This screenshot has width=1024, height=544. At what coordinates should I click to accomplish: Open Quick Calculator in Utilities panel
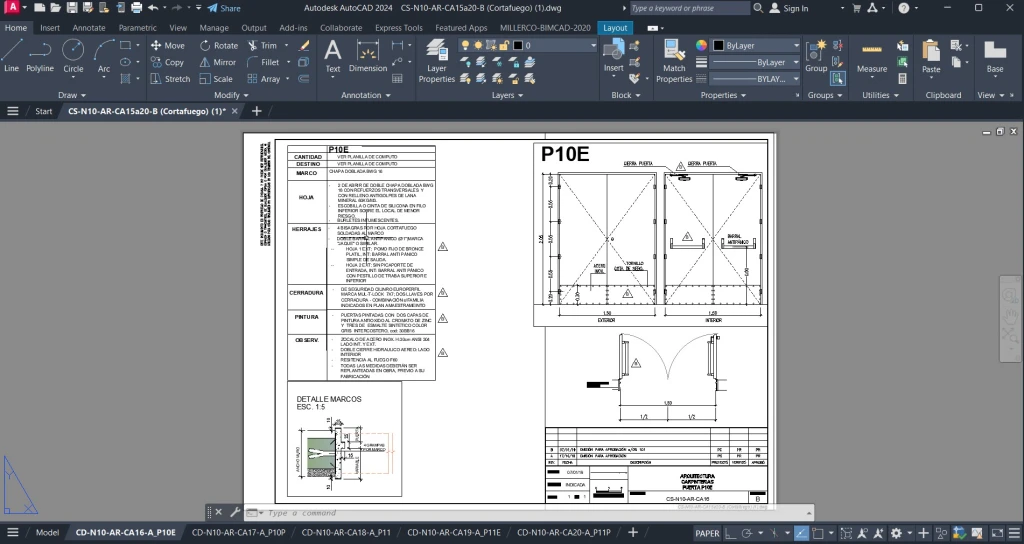click(x=903, y=78)
